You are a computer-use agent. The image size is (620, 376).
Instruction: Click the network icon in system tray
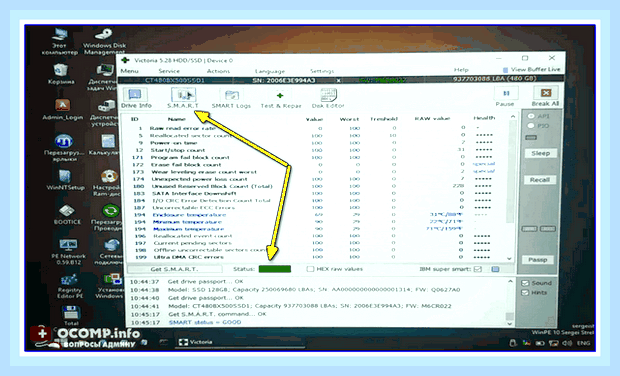click(x=553, y=343)
